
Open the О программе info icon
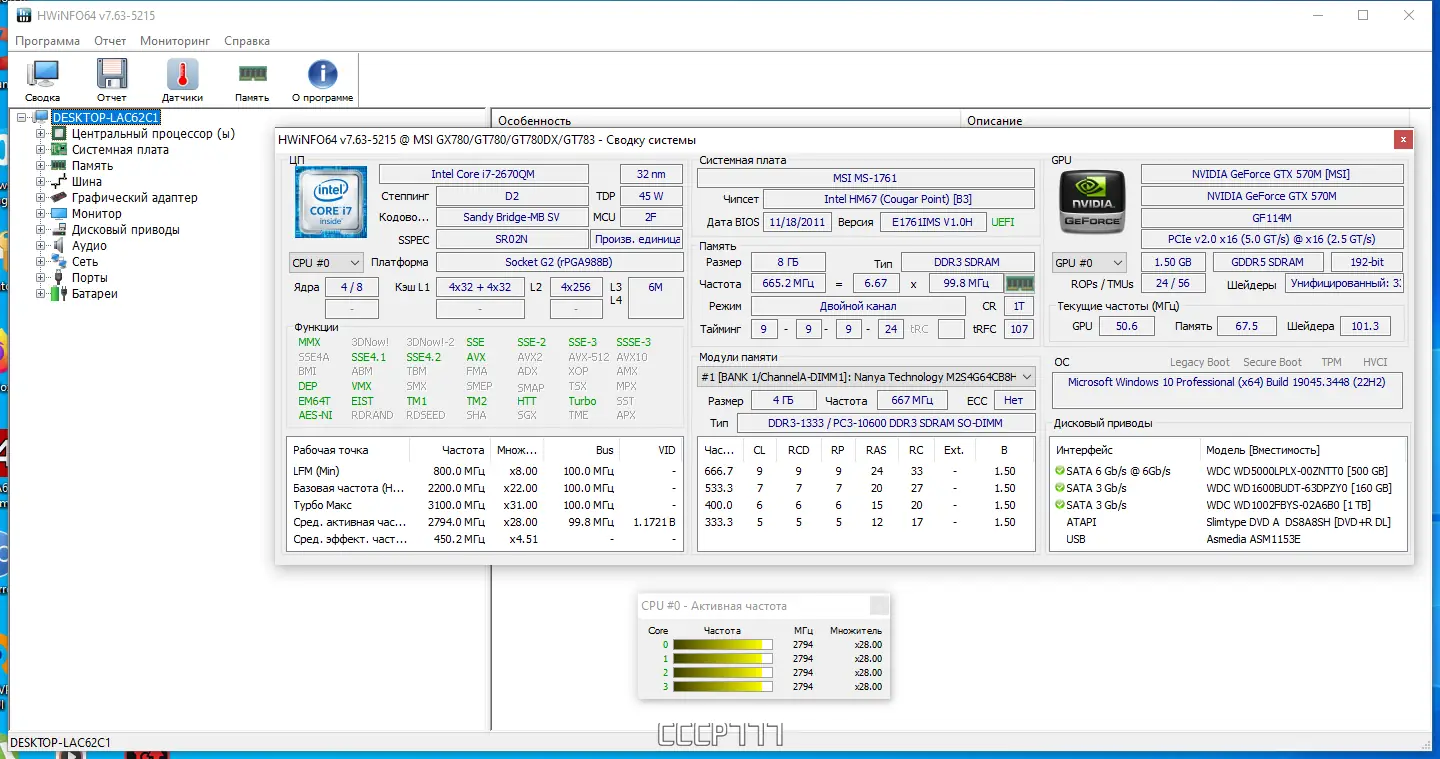322,75
